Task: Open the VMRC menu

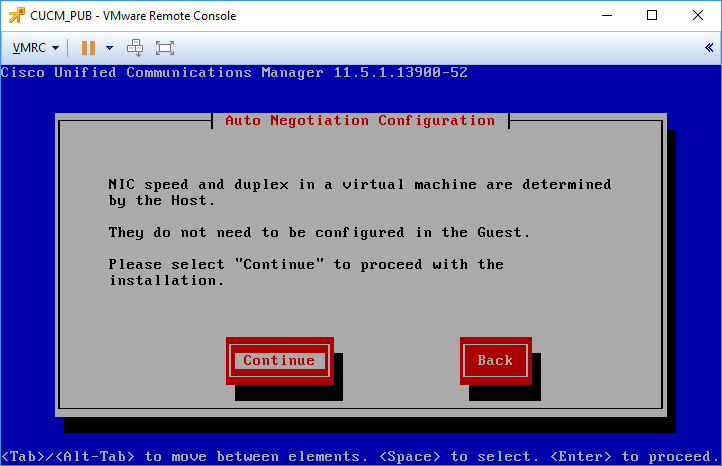Action: pos(35,48)
